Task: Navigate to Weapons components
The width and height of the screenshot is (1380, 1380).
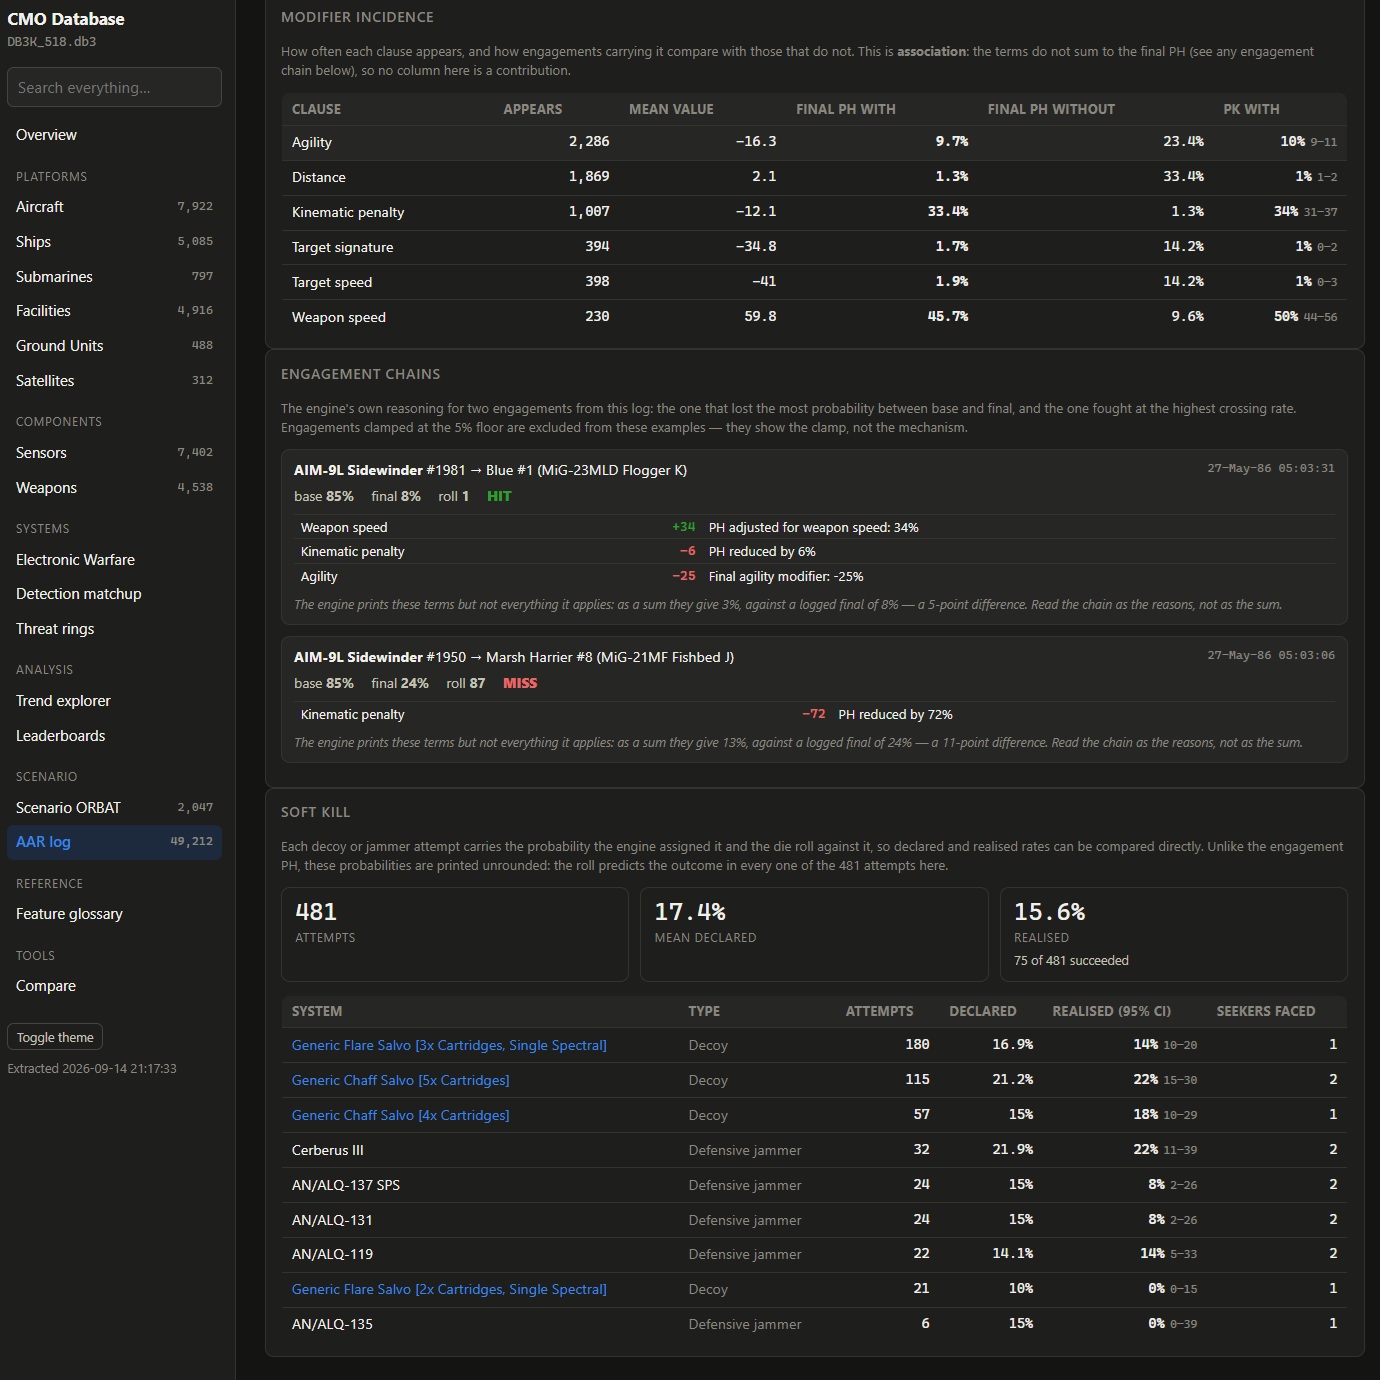Action: (x=114, y=488)
